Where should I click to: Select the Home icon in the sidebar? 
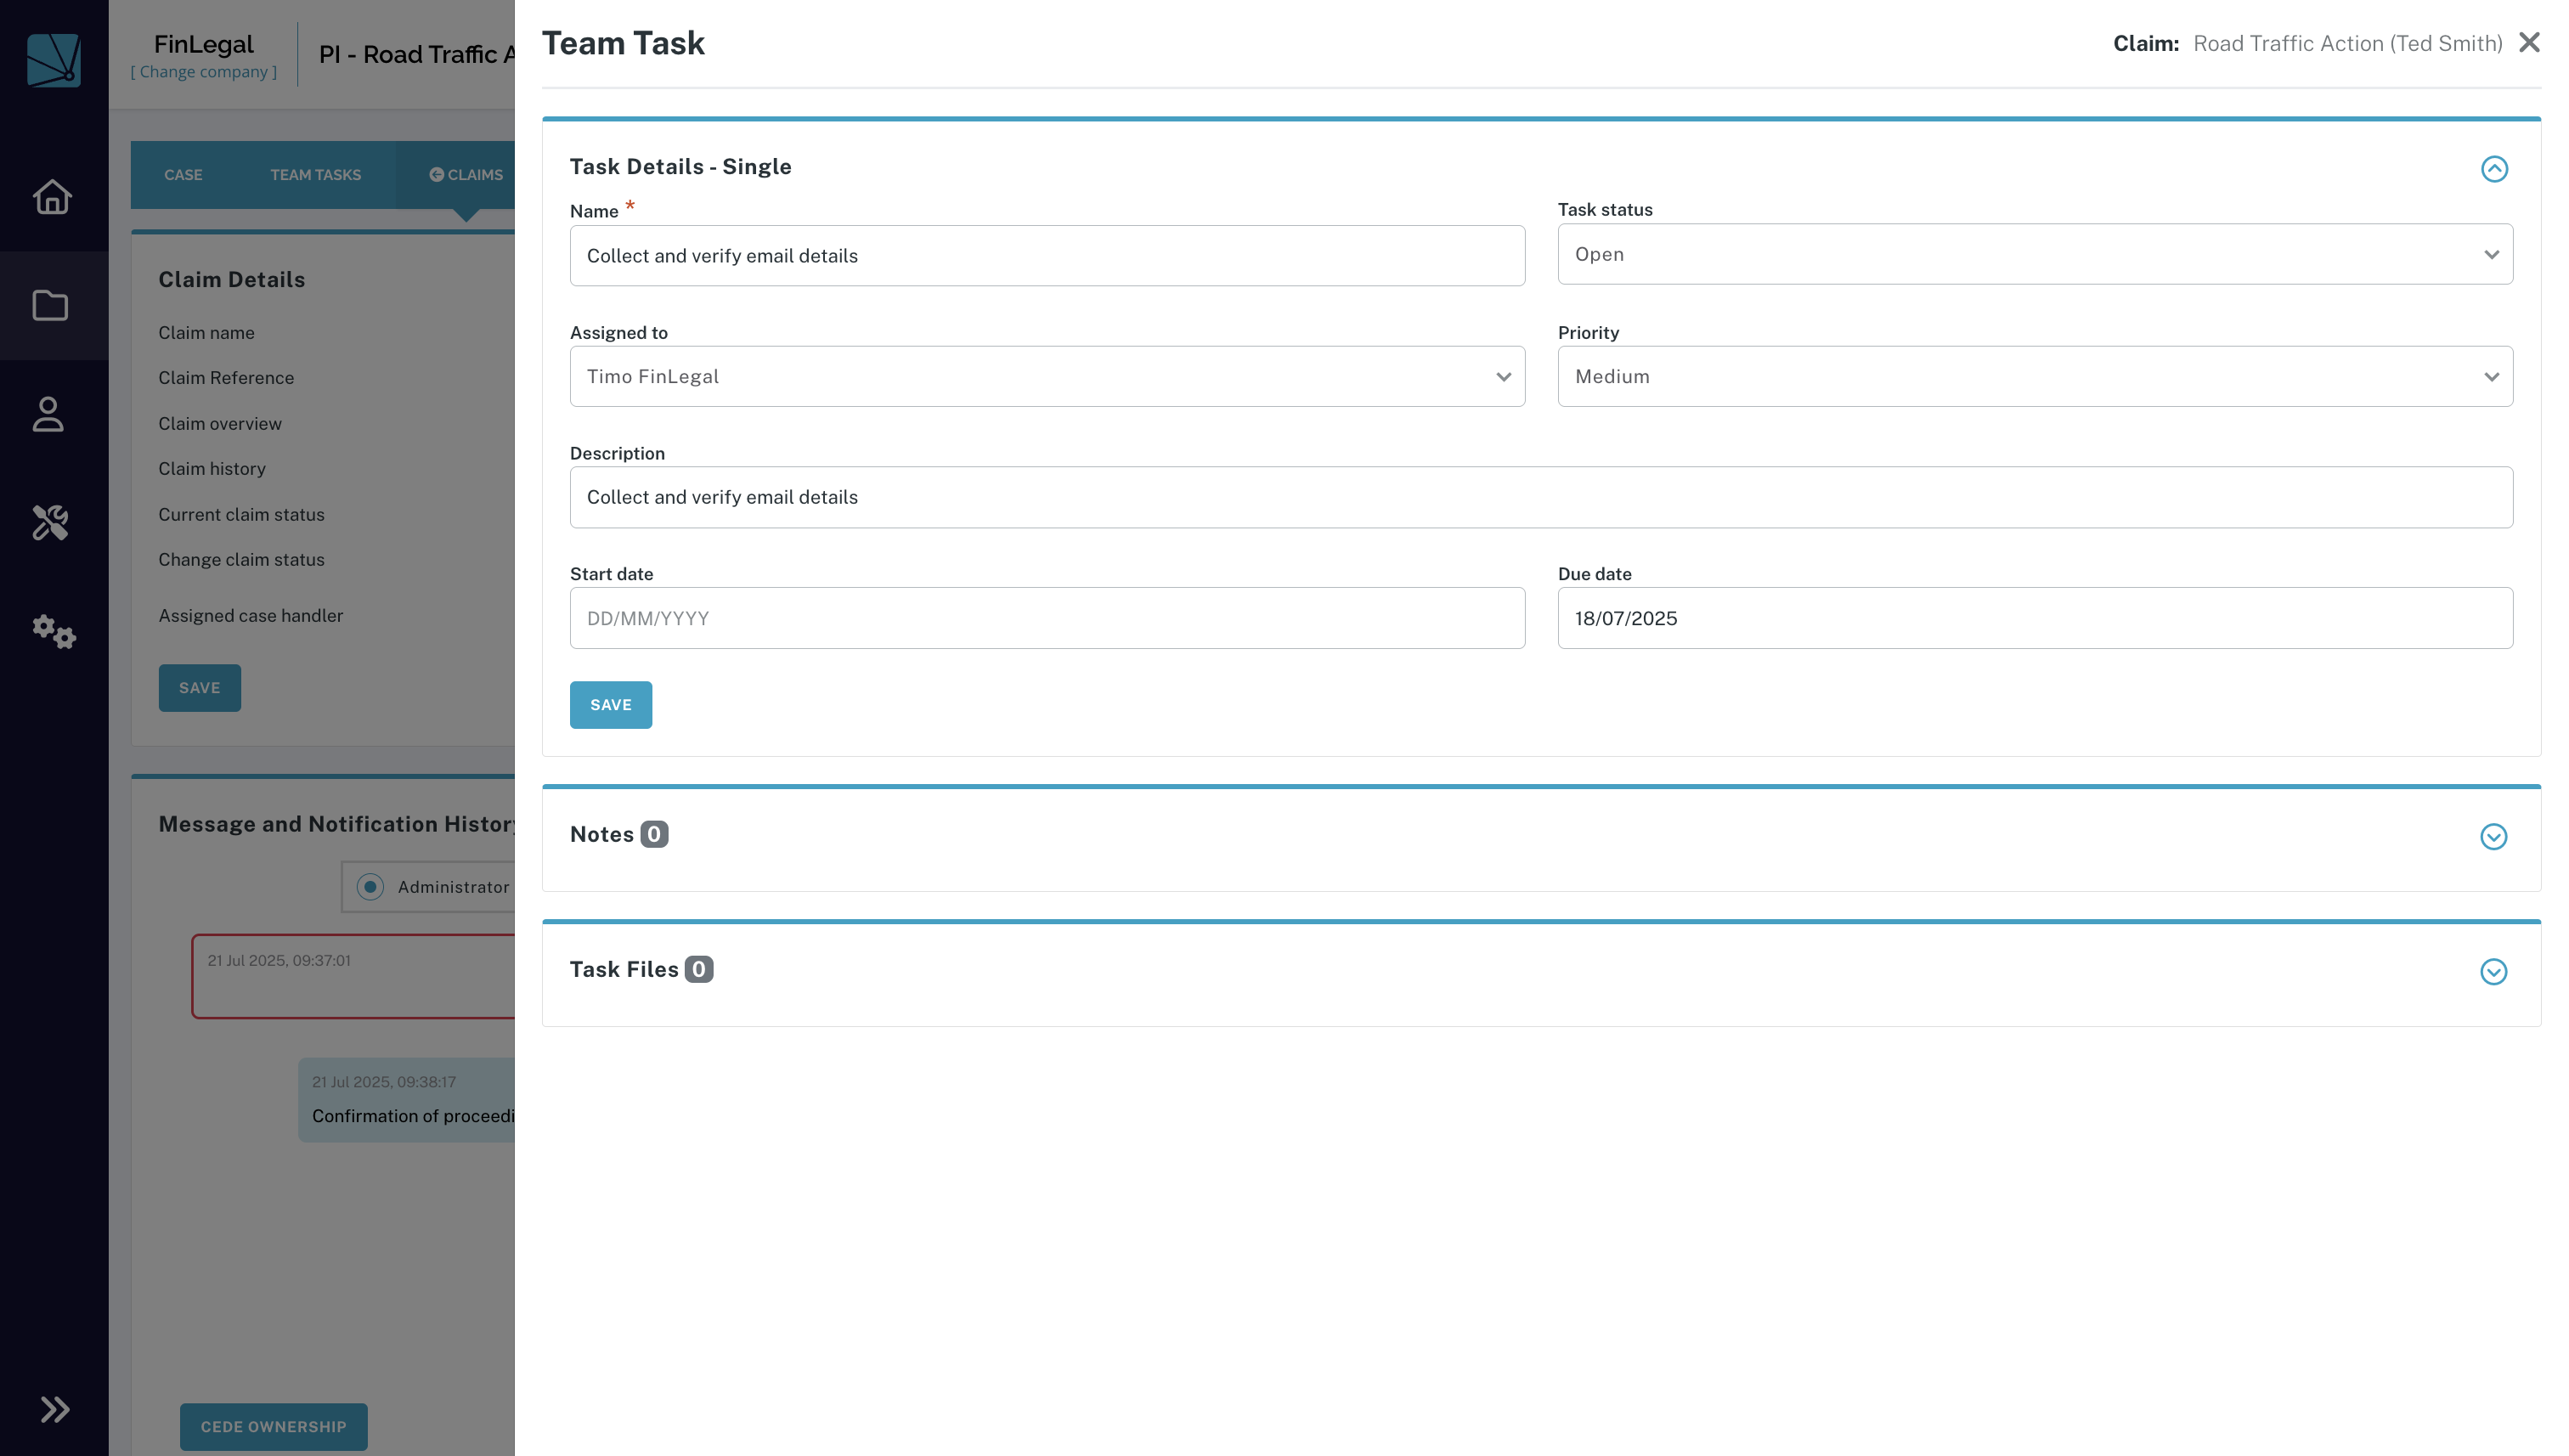click(52, 197)
